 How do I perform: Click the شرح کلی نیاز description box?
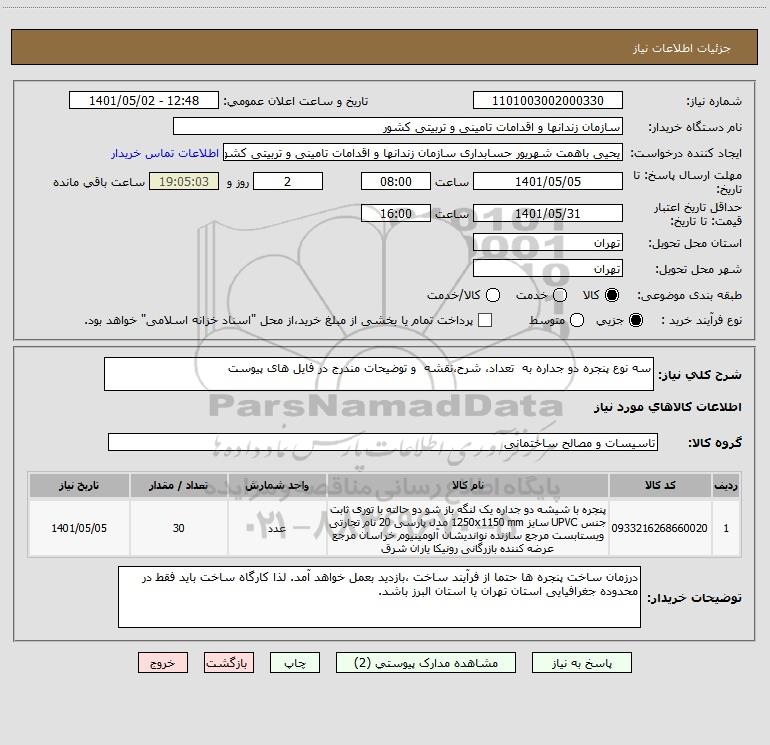point(379,374)
